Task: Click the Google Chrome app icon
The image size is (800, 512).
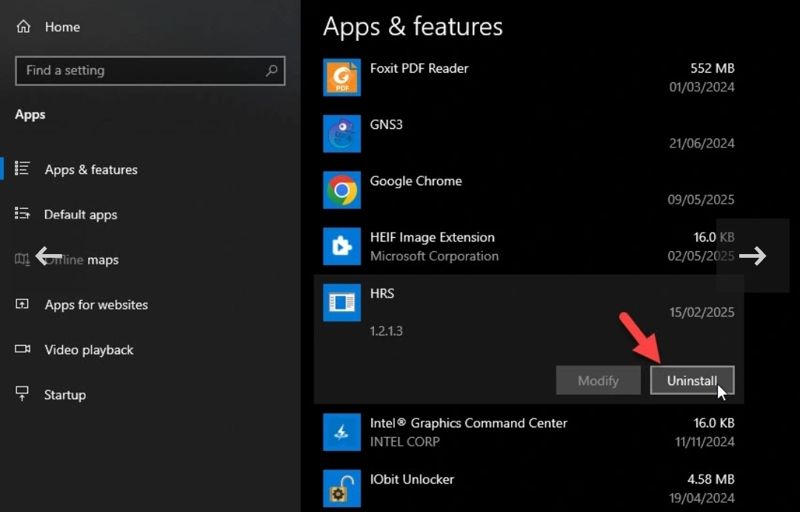Action: pos(342,189)
